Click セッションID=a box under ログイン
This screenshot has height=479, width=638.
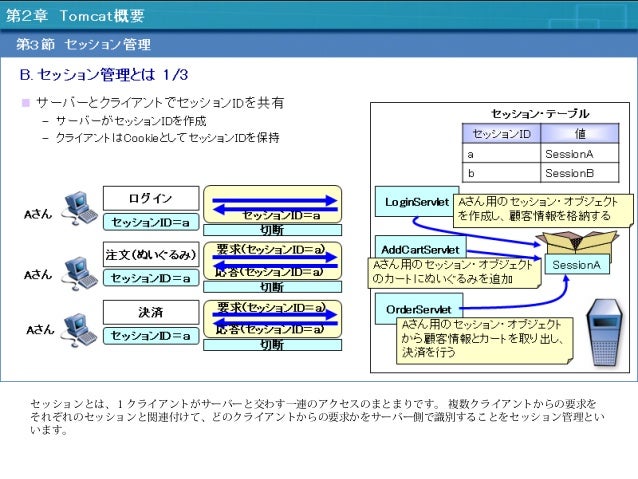(x=151, y=222)
